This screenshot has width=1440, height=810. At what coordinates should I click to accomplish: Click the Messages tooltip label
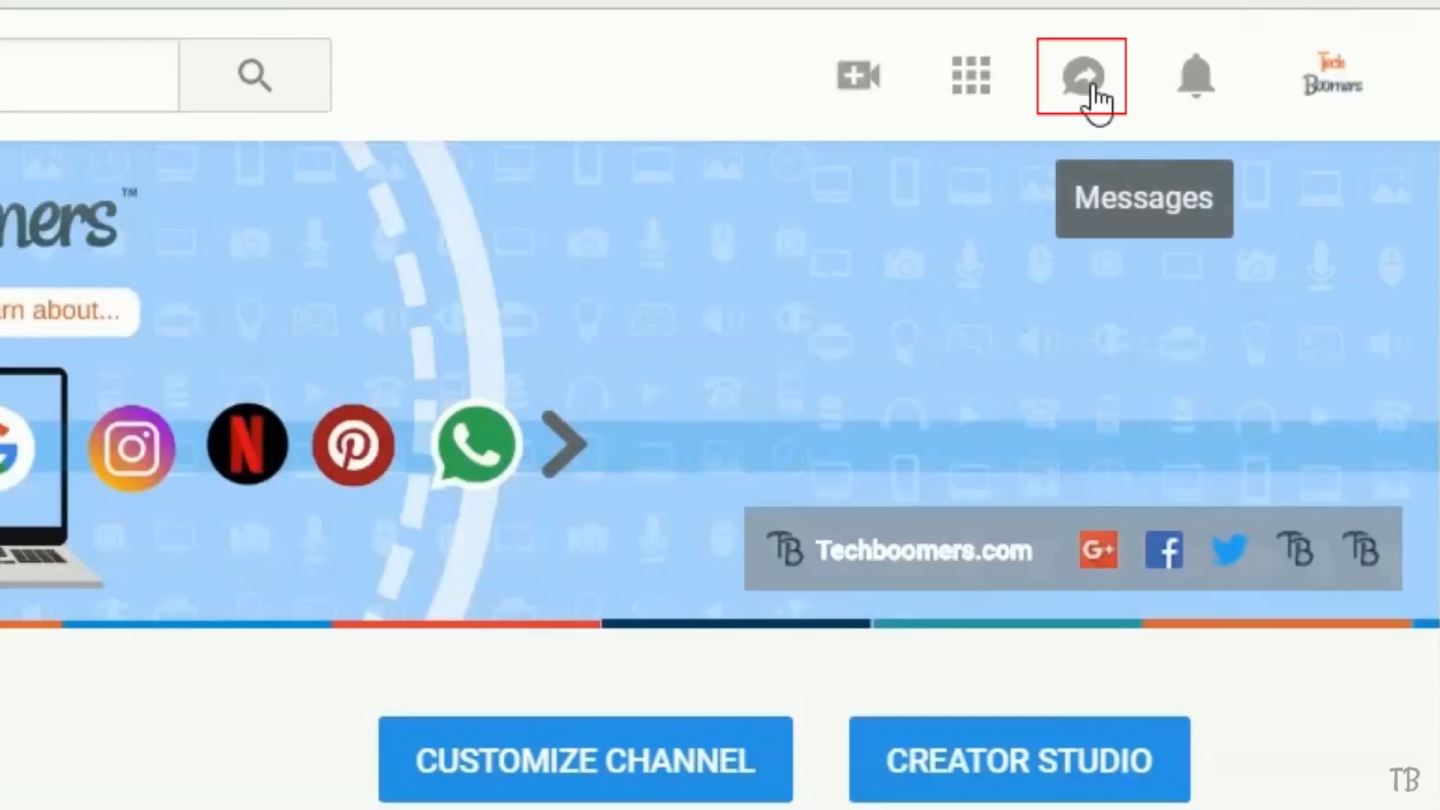pyautogui.click(x=1143, y=198)
